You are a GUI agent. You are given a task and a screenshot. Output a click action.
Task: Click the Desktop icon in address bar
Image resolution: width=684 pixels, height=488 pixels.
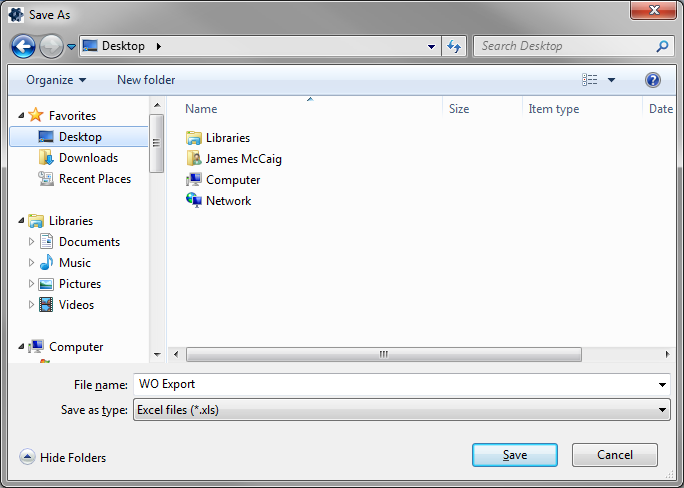90,46
